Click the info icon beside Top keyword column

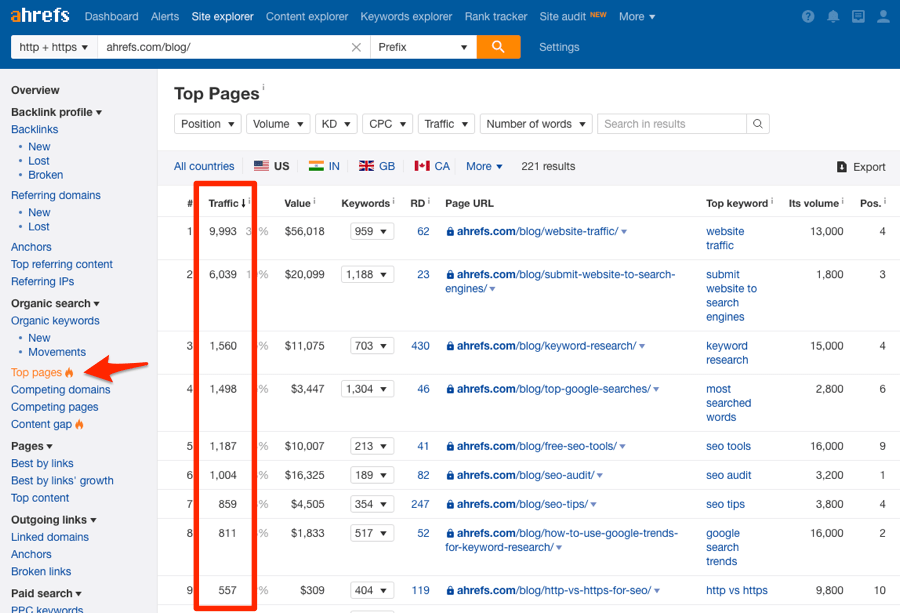(772, 201)
